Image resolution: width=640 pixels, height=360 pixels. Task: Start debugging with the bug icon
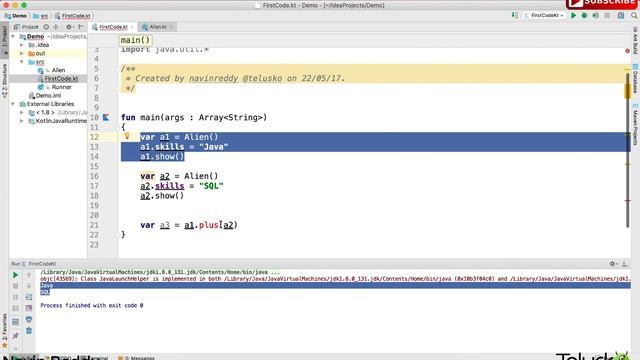pyautogui.click(x=584, y=16)
